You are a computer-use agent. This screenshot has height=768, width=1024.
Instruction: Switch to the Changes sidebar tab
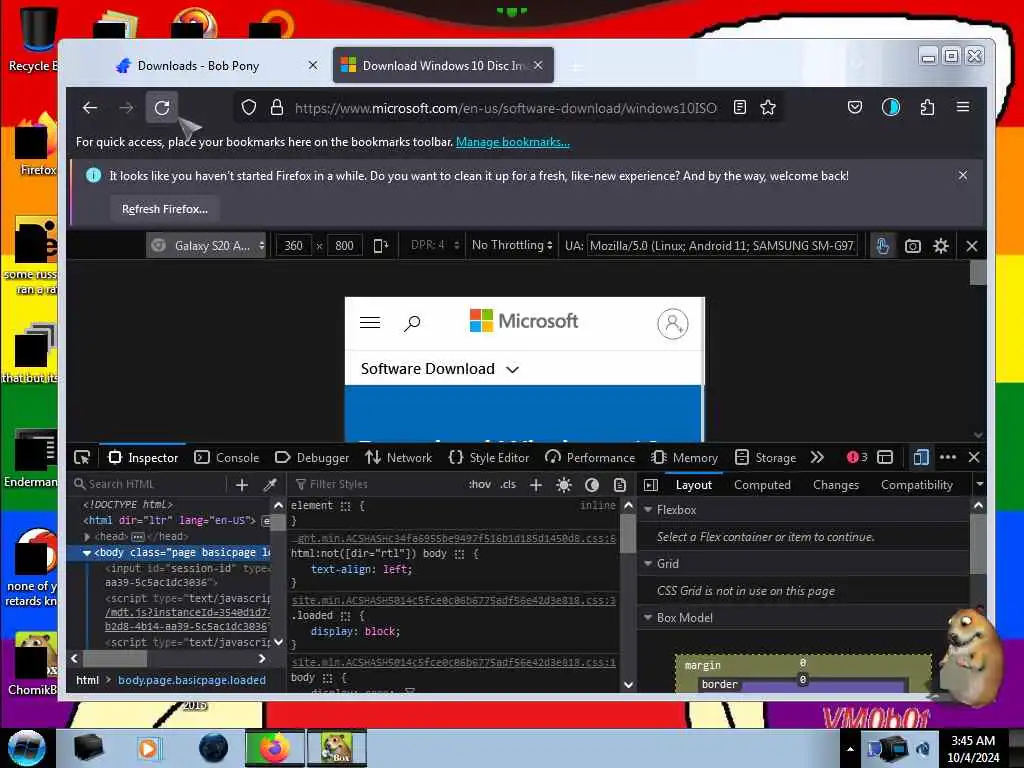[836, 485]
